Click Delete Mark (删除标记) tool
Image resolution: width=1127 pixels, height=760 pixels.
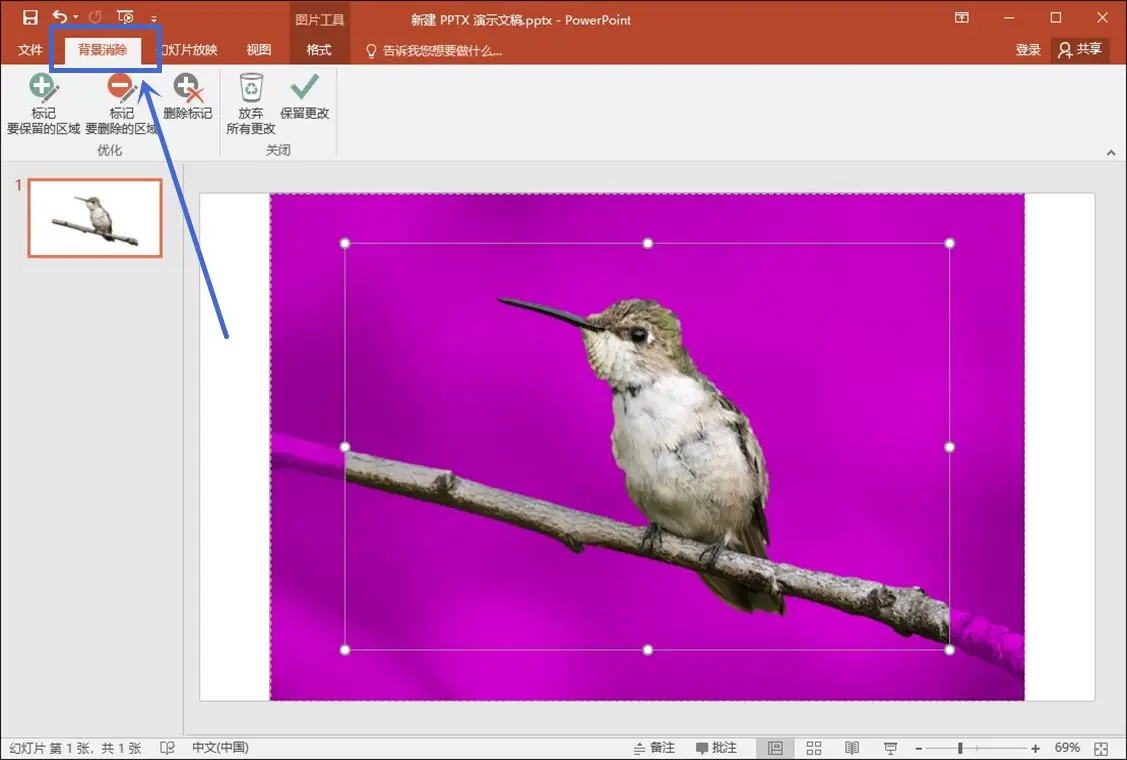(188, 98)
